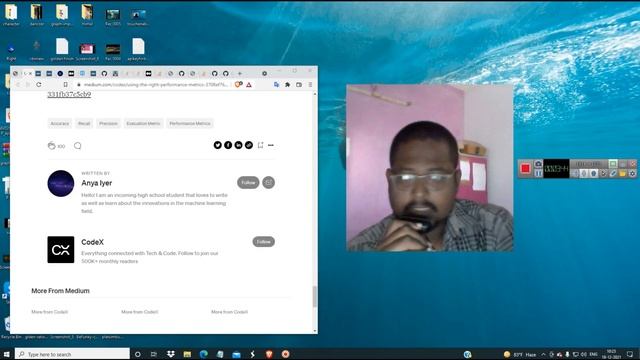Screen dimensions: 640x360
Task: Select the Accuracy tag
Action: (x=60, y=123)
